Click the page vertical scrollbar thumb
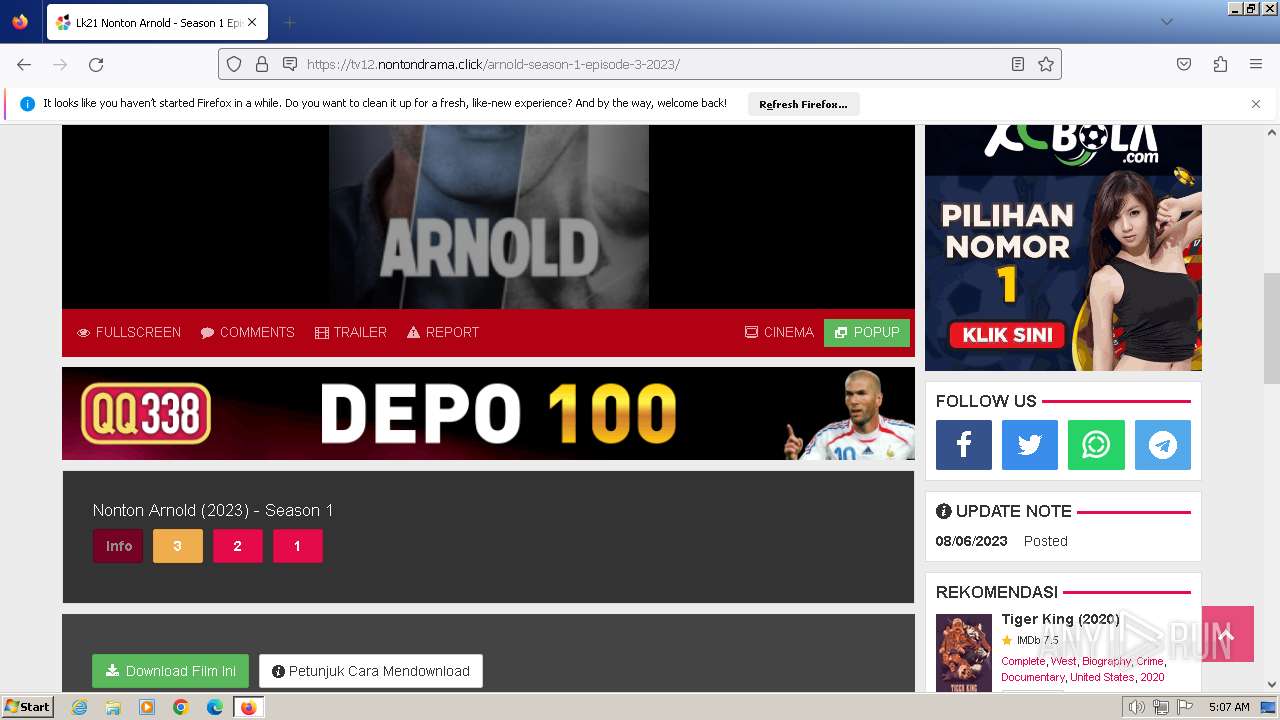Screen dimensions: 1280x720 point(1272,328)
